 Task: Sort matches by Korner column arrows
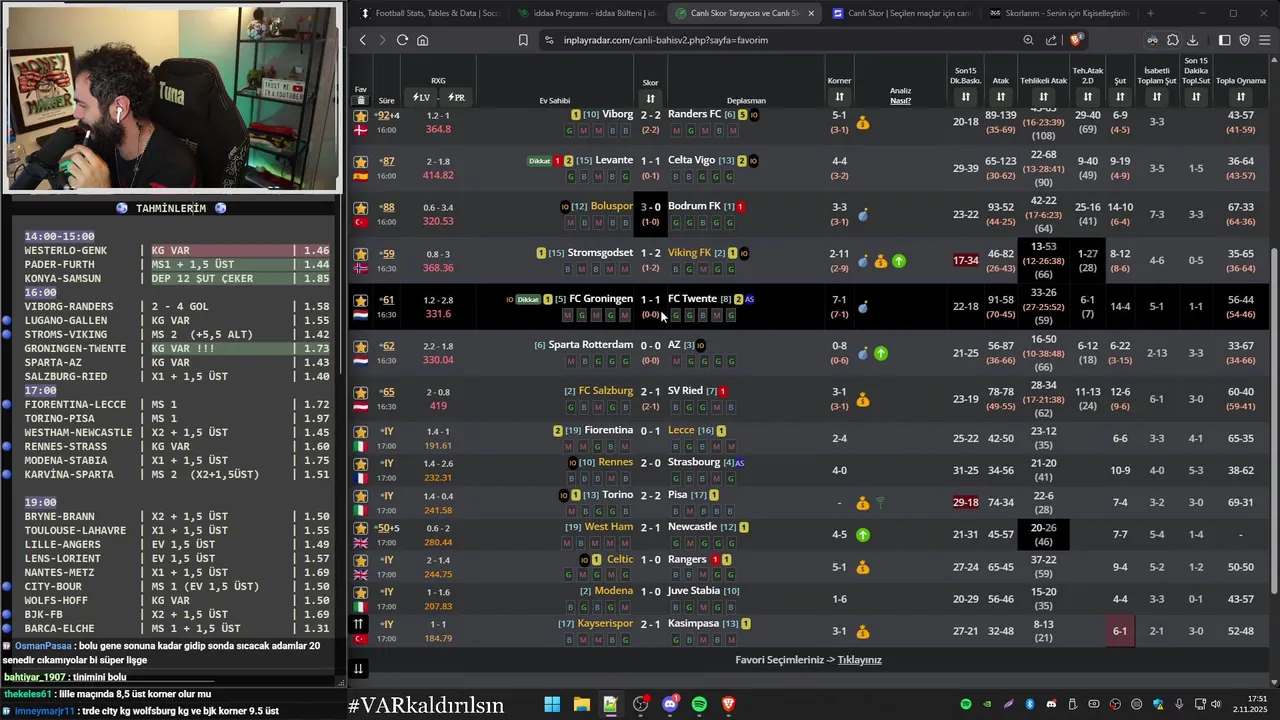click(x=839, y=97)
